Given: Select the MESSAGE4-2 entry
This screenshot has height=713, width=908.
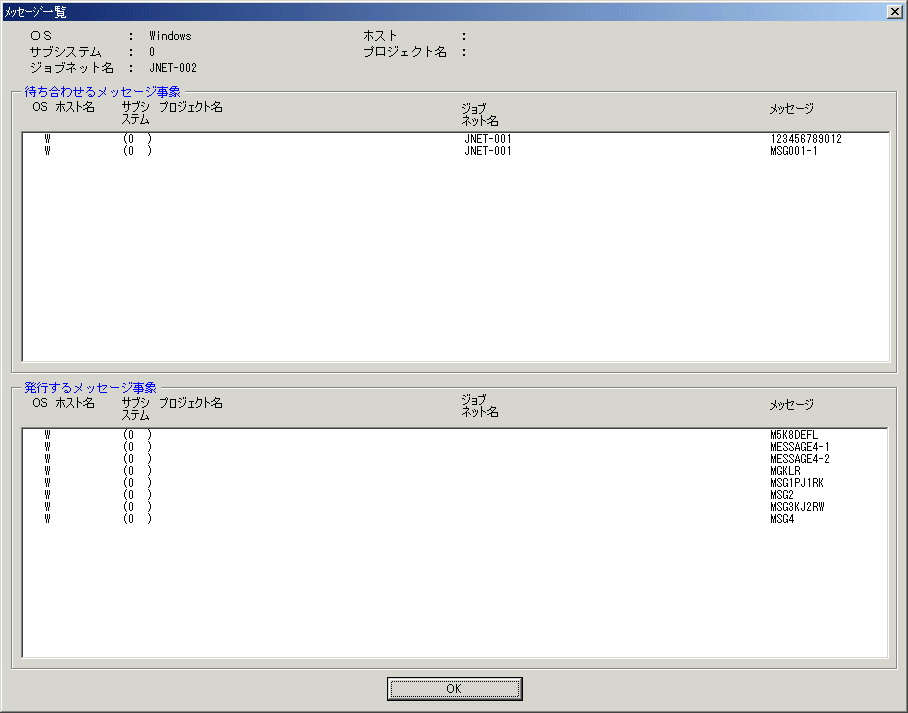Looking at the screenshot, I should click(x=455, y=459).
